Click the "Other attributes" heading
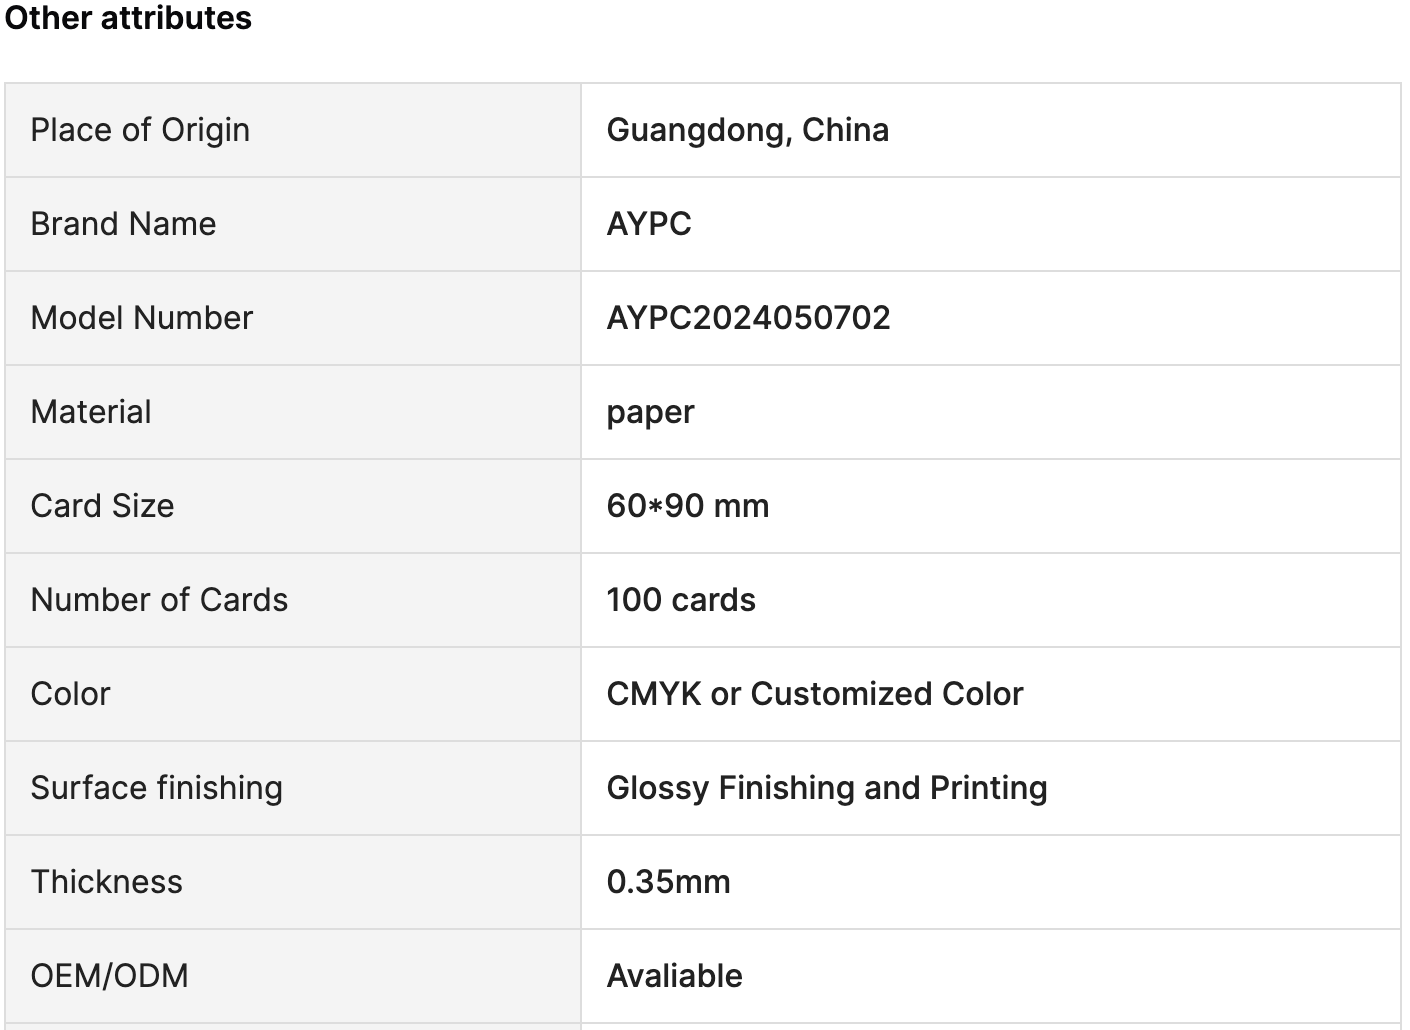Viewport: 1410px width, 1030px height. [128, 18]
